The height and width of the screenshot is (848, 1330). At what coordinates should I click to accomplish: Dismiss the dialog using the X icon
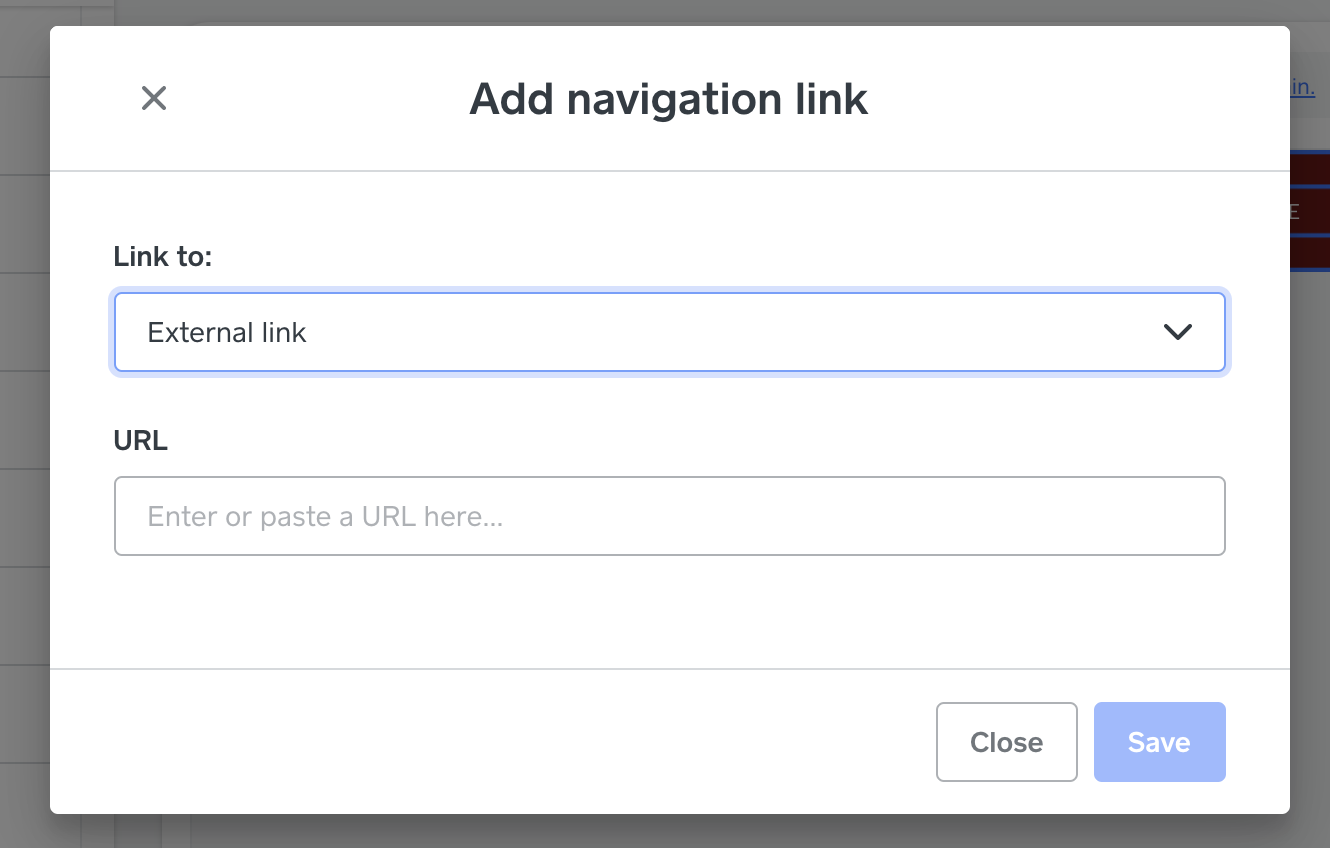click(154, 98)
